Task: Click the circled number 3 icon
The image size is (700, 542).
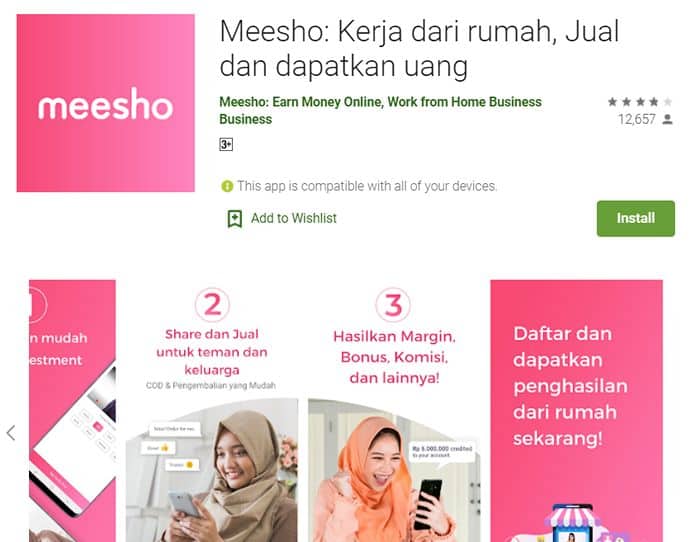Action: coord(393,305)
